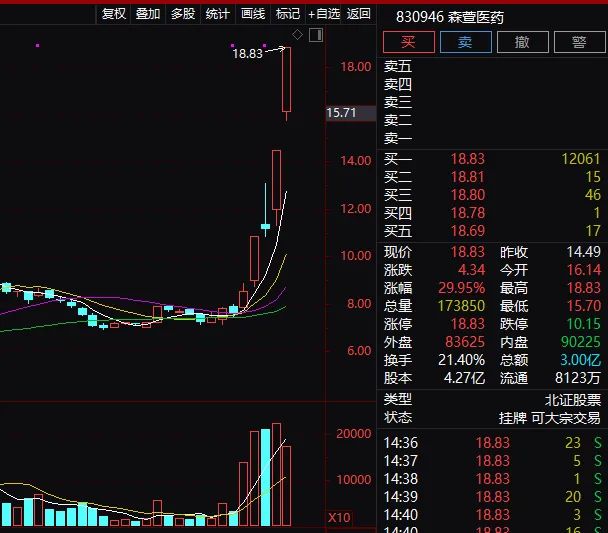This screenshot has width=608, height=533.
Task: Select the 14:39 trade tick row
Action: pos(492,497)
